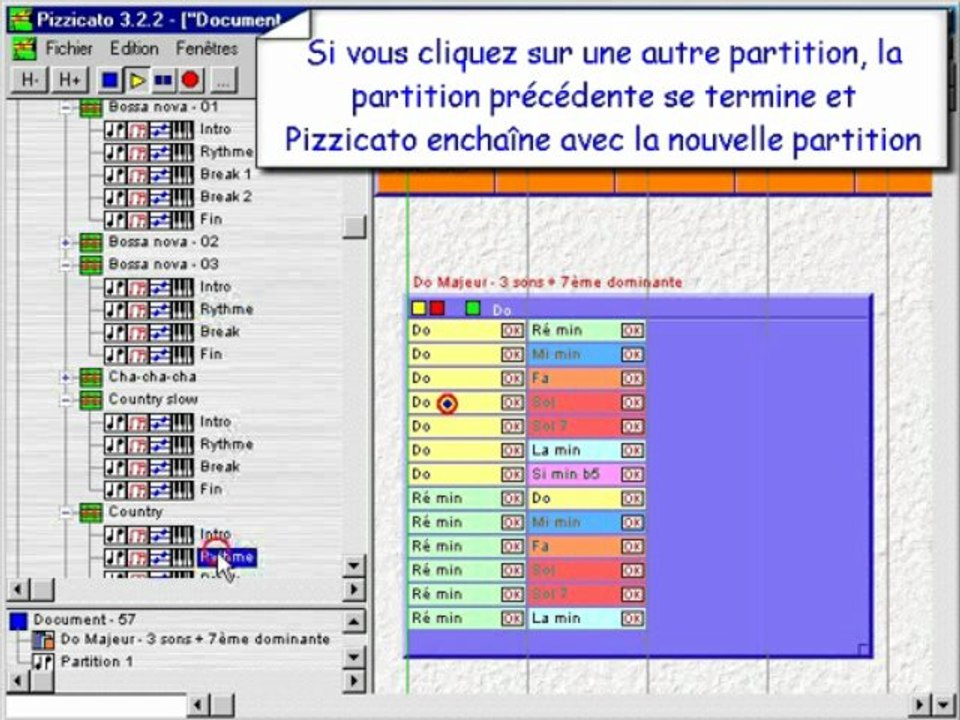Pause playback with the pause button

coord(163,80)
